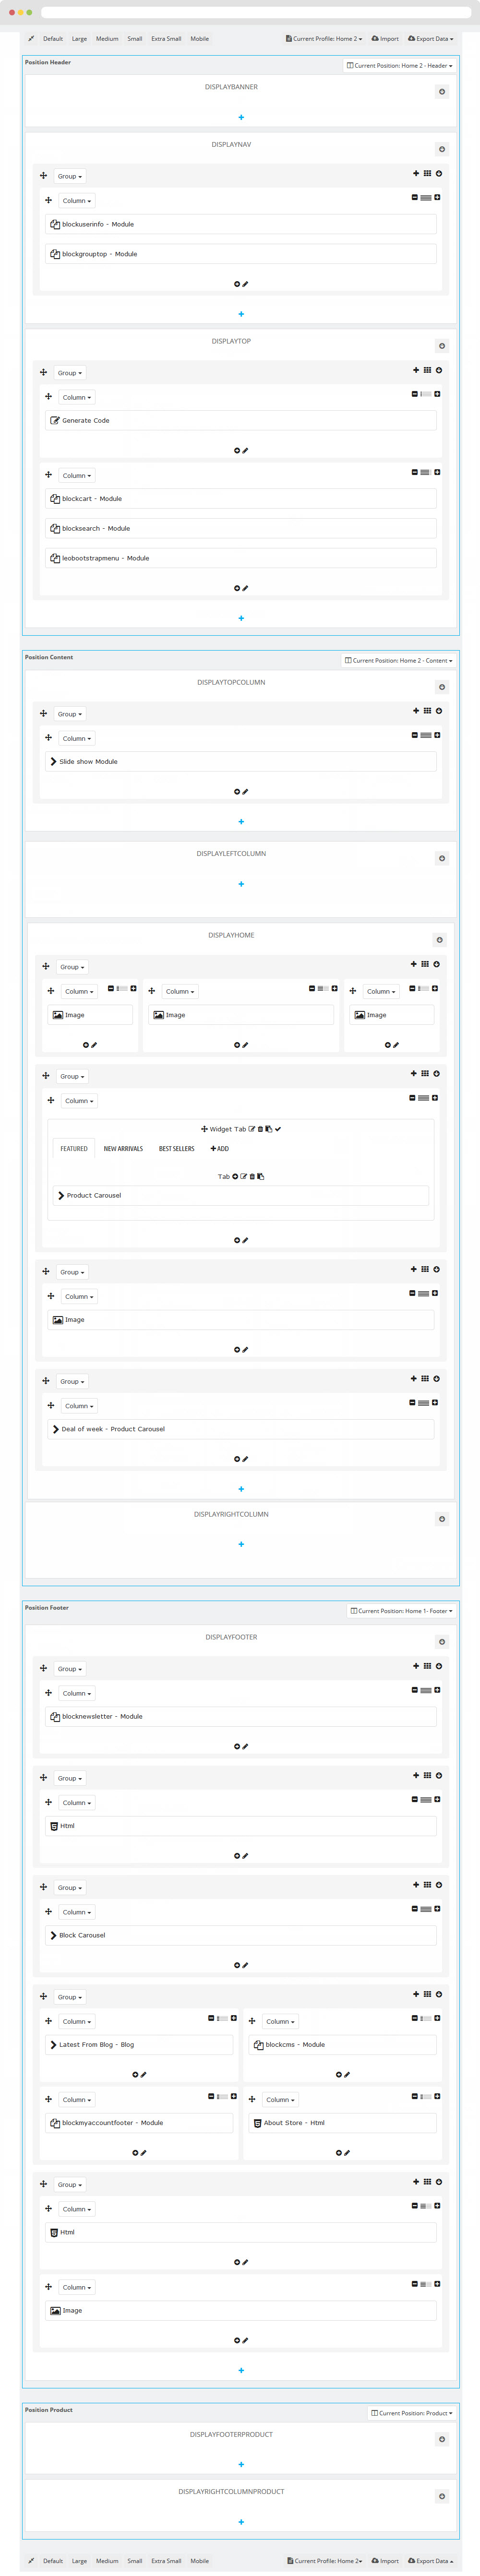This screenshot has width=480, height=2576.
Task: Switch to Extra Small view in top toolbar
Action: [166, 39]
